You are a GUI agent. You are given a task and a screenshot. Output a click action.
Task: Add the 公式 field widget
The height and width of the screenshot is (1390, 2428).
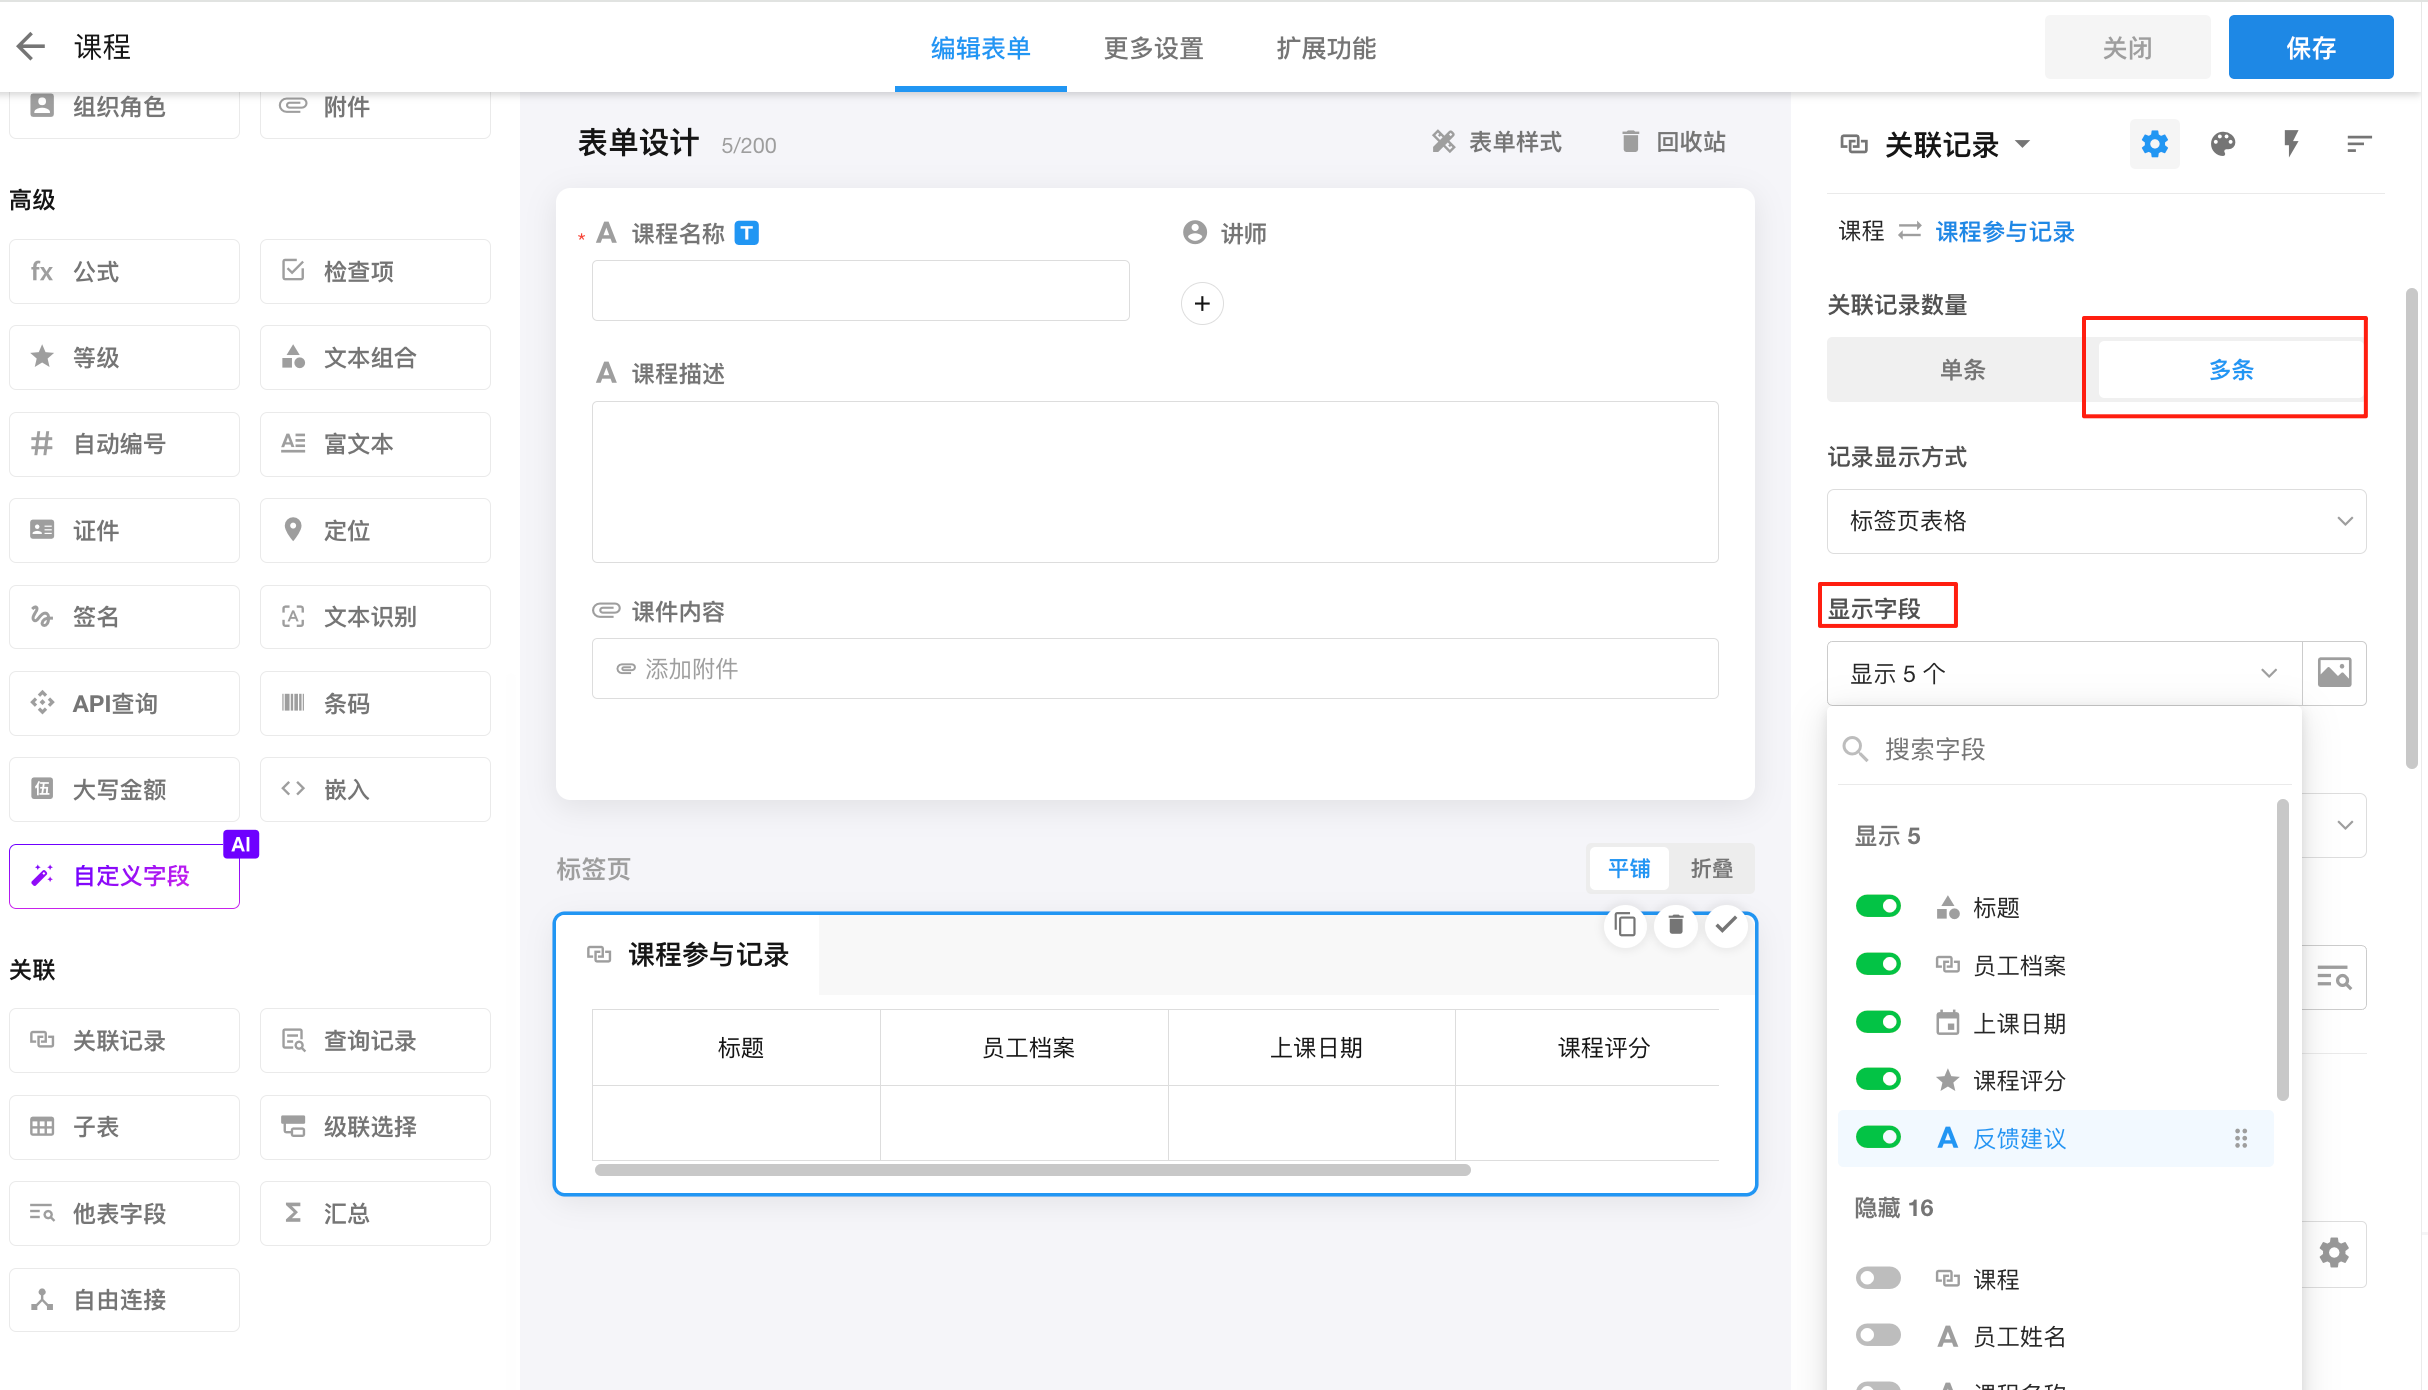pos(125,271)
